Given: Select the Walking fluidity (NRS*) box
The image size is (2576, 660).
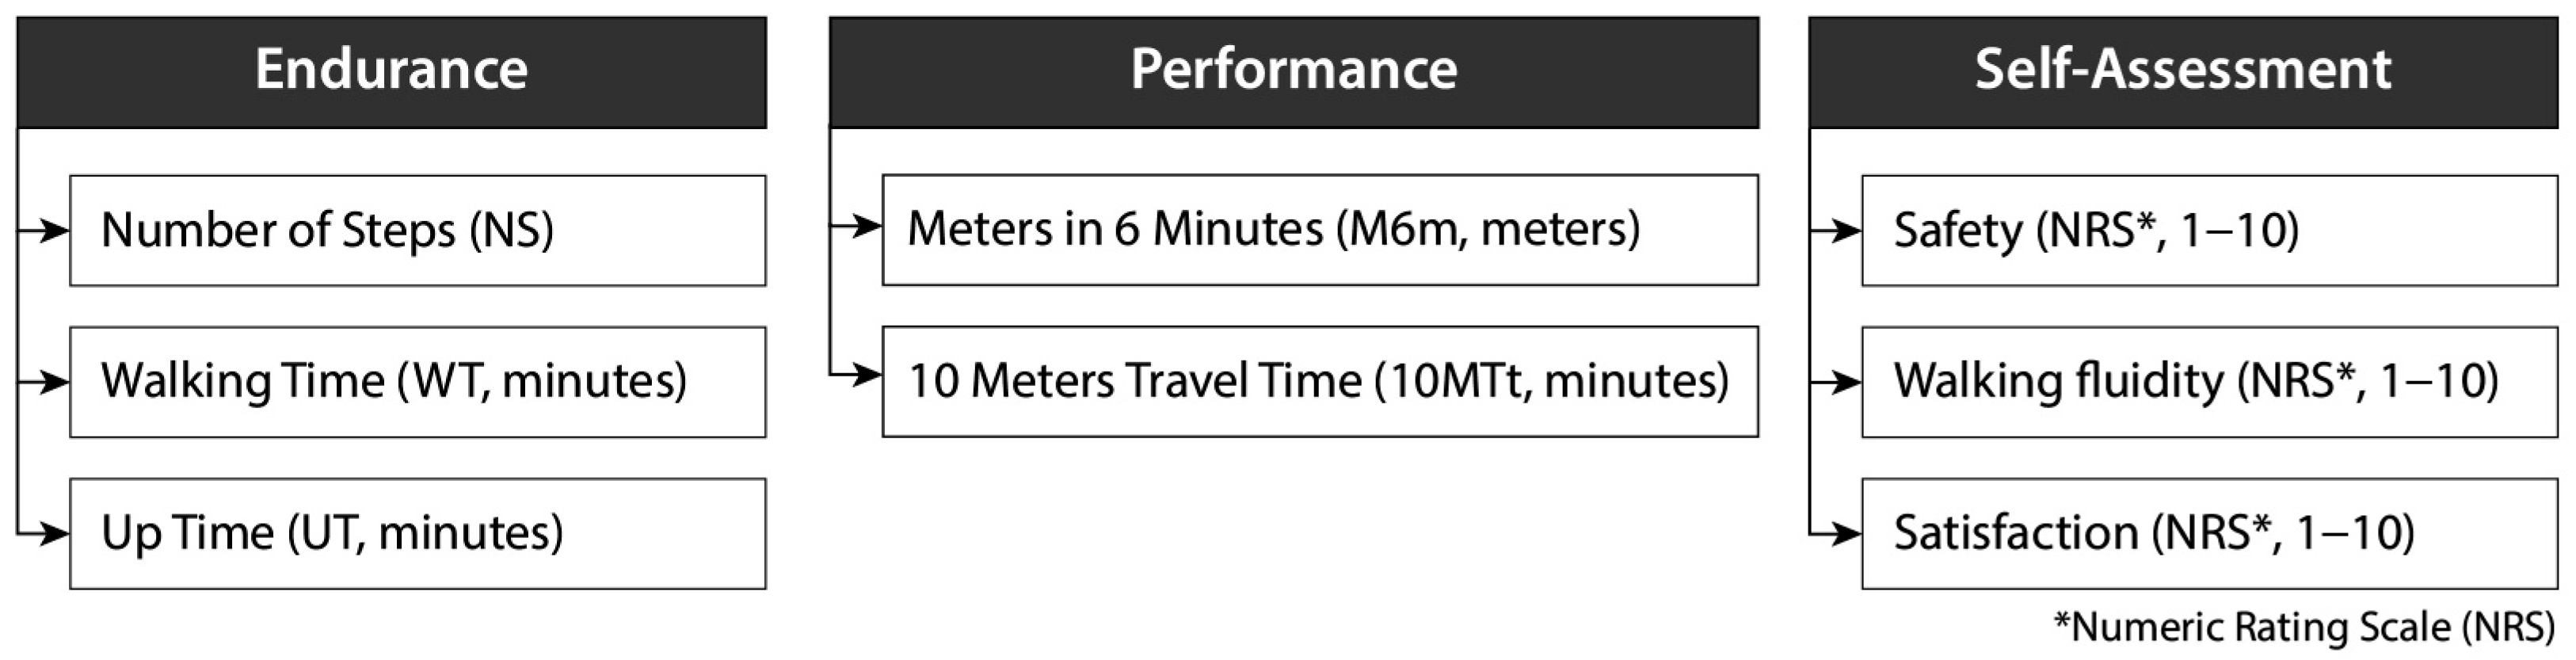Looking at the screenshot, I should pos(2210,382).
